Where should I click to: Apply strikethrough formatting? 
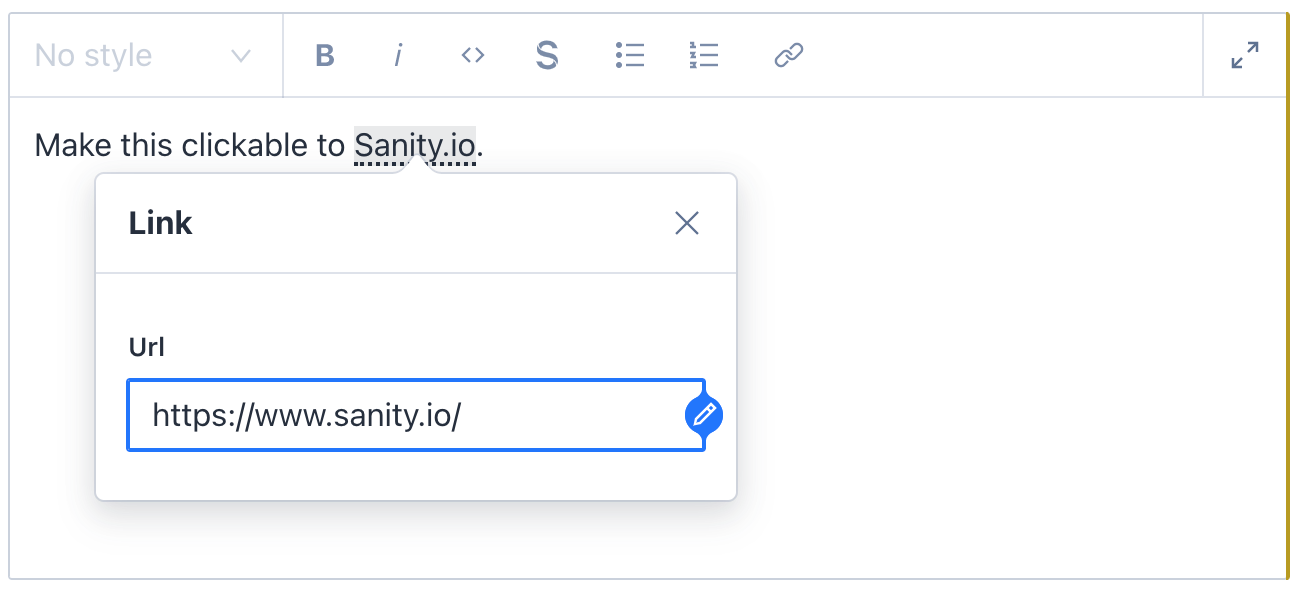tap(546, 55)
